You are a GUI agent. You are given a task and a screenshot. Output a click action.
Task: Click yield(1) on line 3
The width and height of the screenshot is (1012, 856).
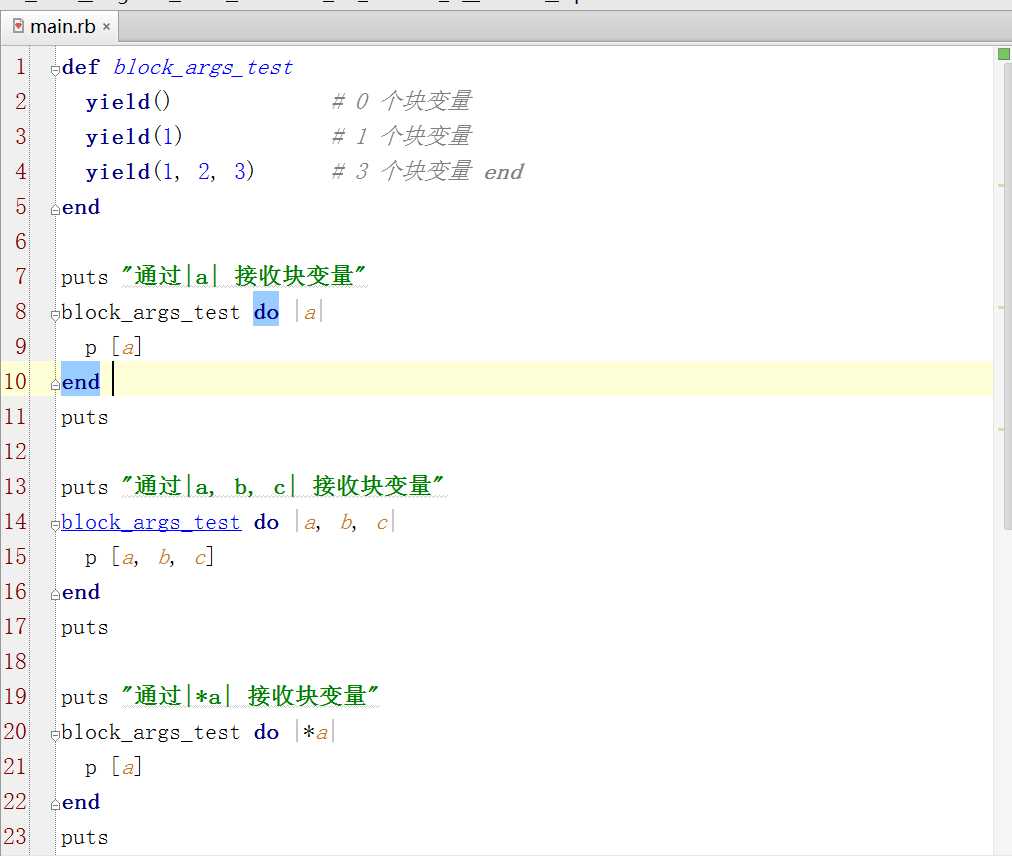[x=134, y=137]
